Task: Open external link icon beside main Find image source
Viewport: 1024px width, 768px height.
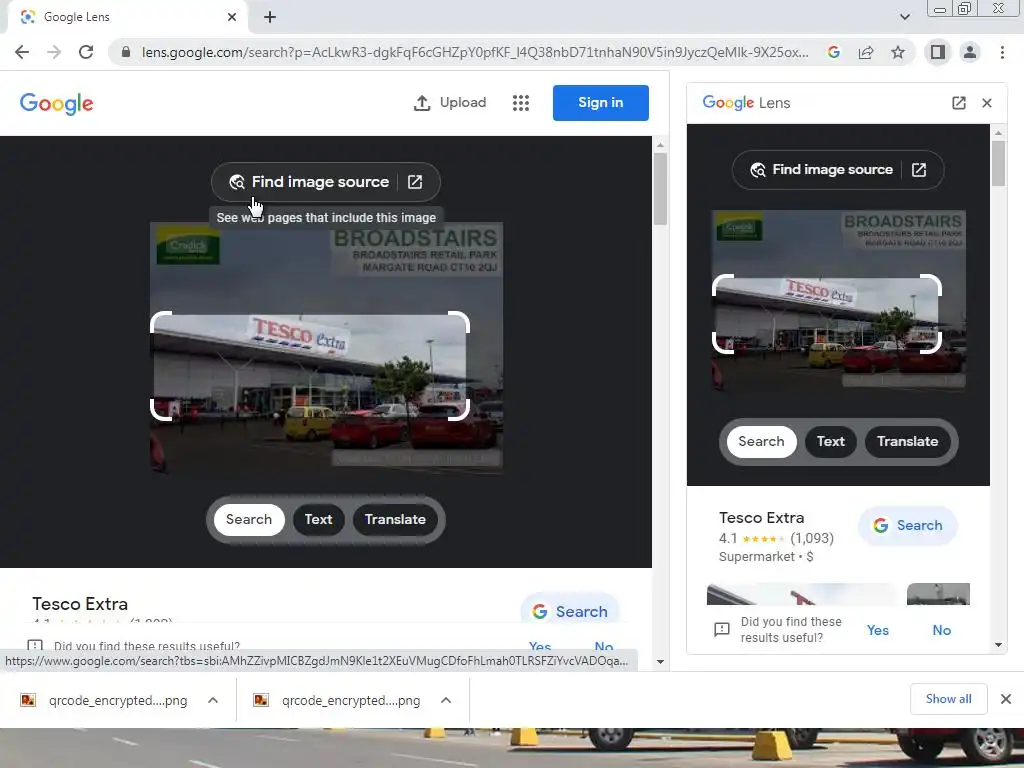Action: click(x=415, y=182)
